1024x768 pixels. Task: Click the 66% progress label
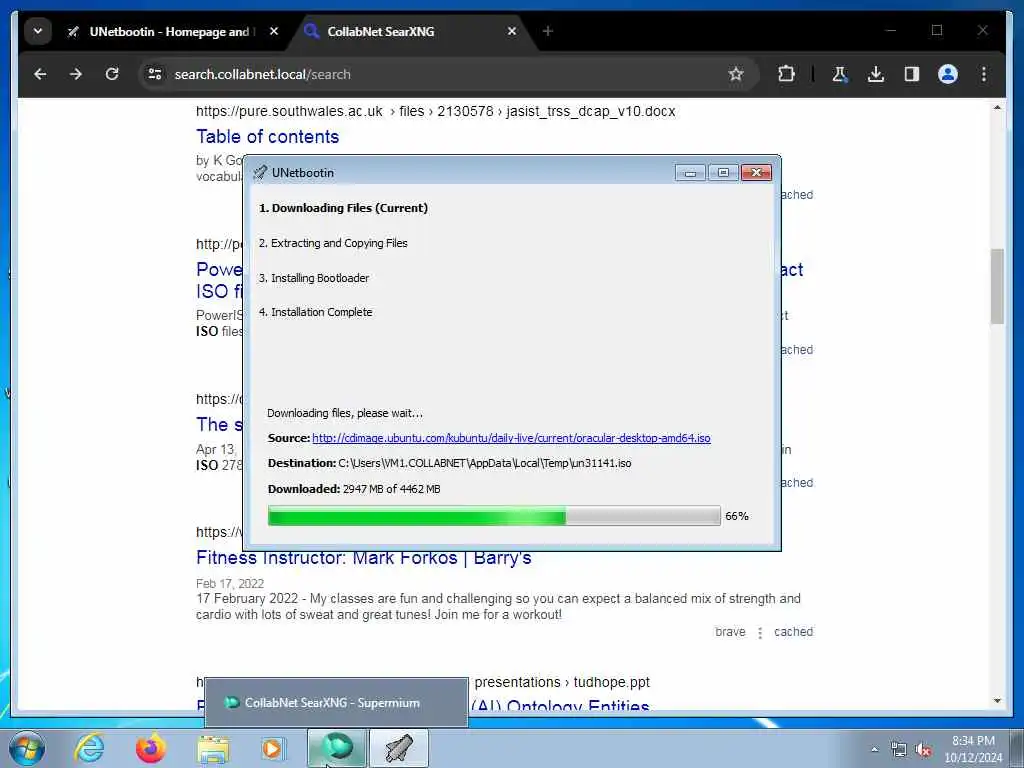tap(737, 516)
